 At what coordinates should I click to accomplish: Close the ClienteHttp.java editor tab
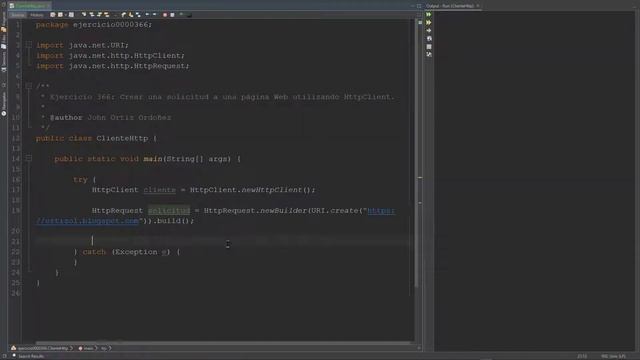point(48,6)
